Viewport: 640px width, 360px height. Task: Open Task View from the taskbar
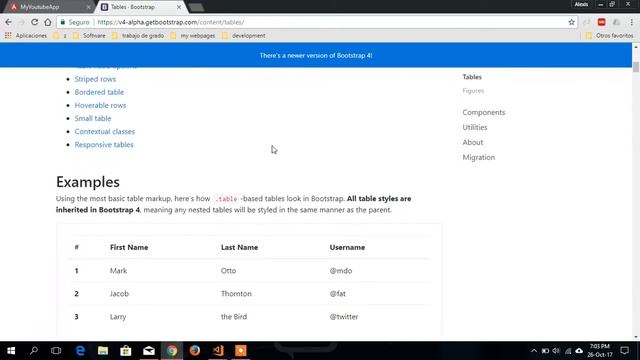click(x=56, y=351)
